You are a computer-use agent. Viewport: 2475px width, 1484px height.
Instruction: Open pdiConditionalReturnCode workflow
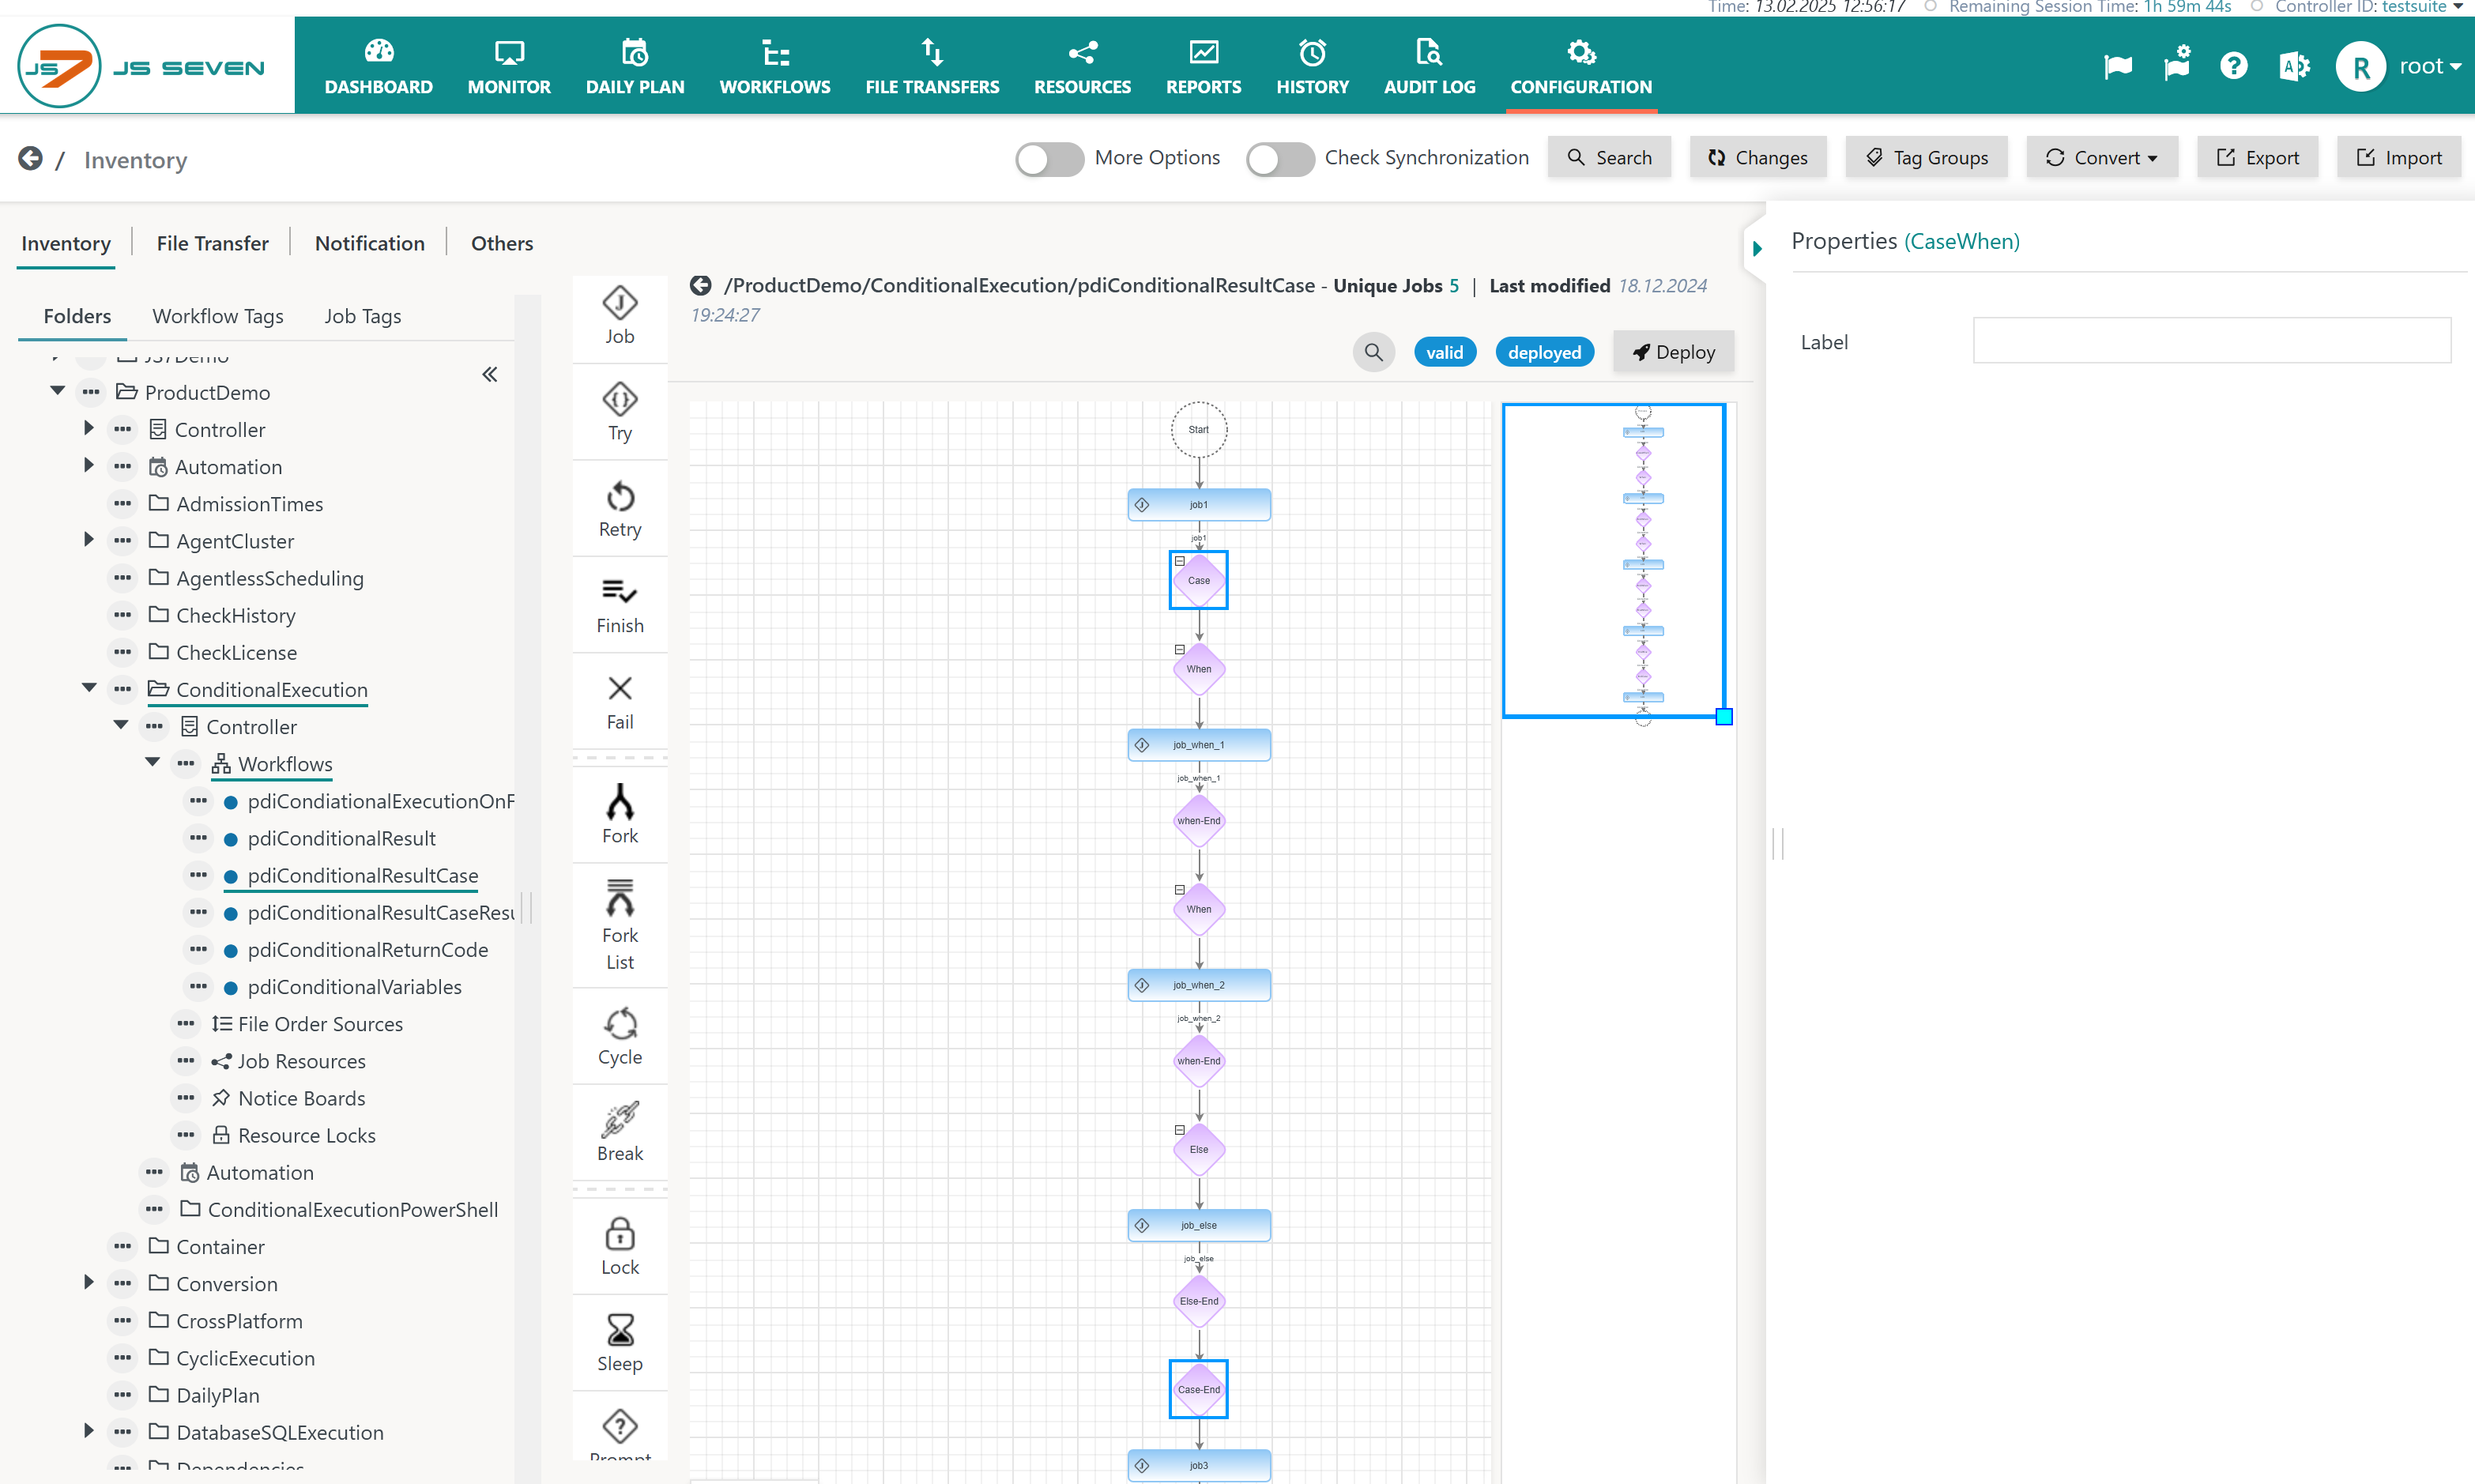[367, 949]
